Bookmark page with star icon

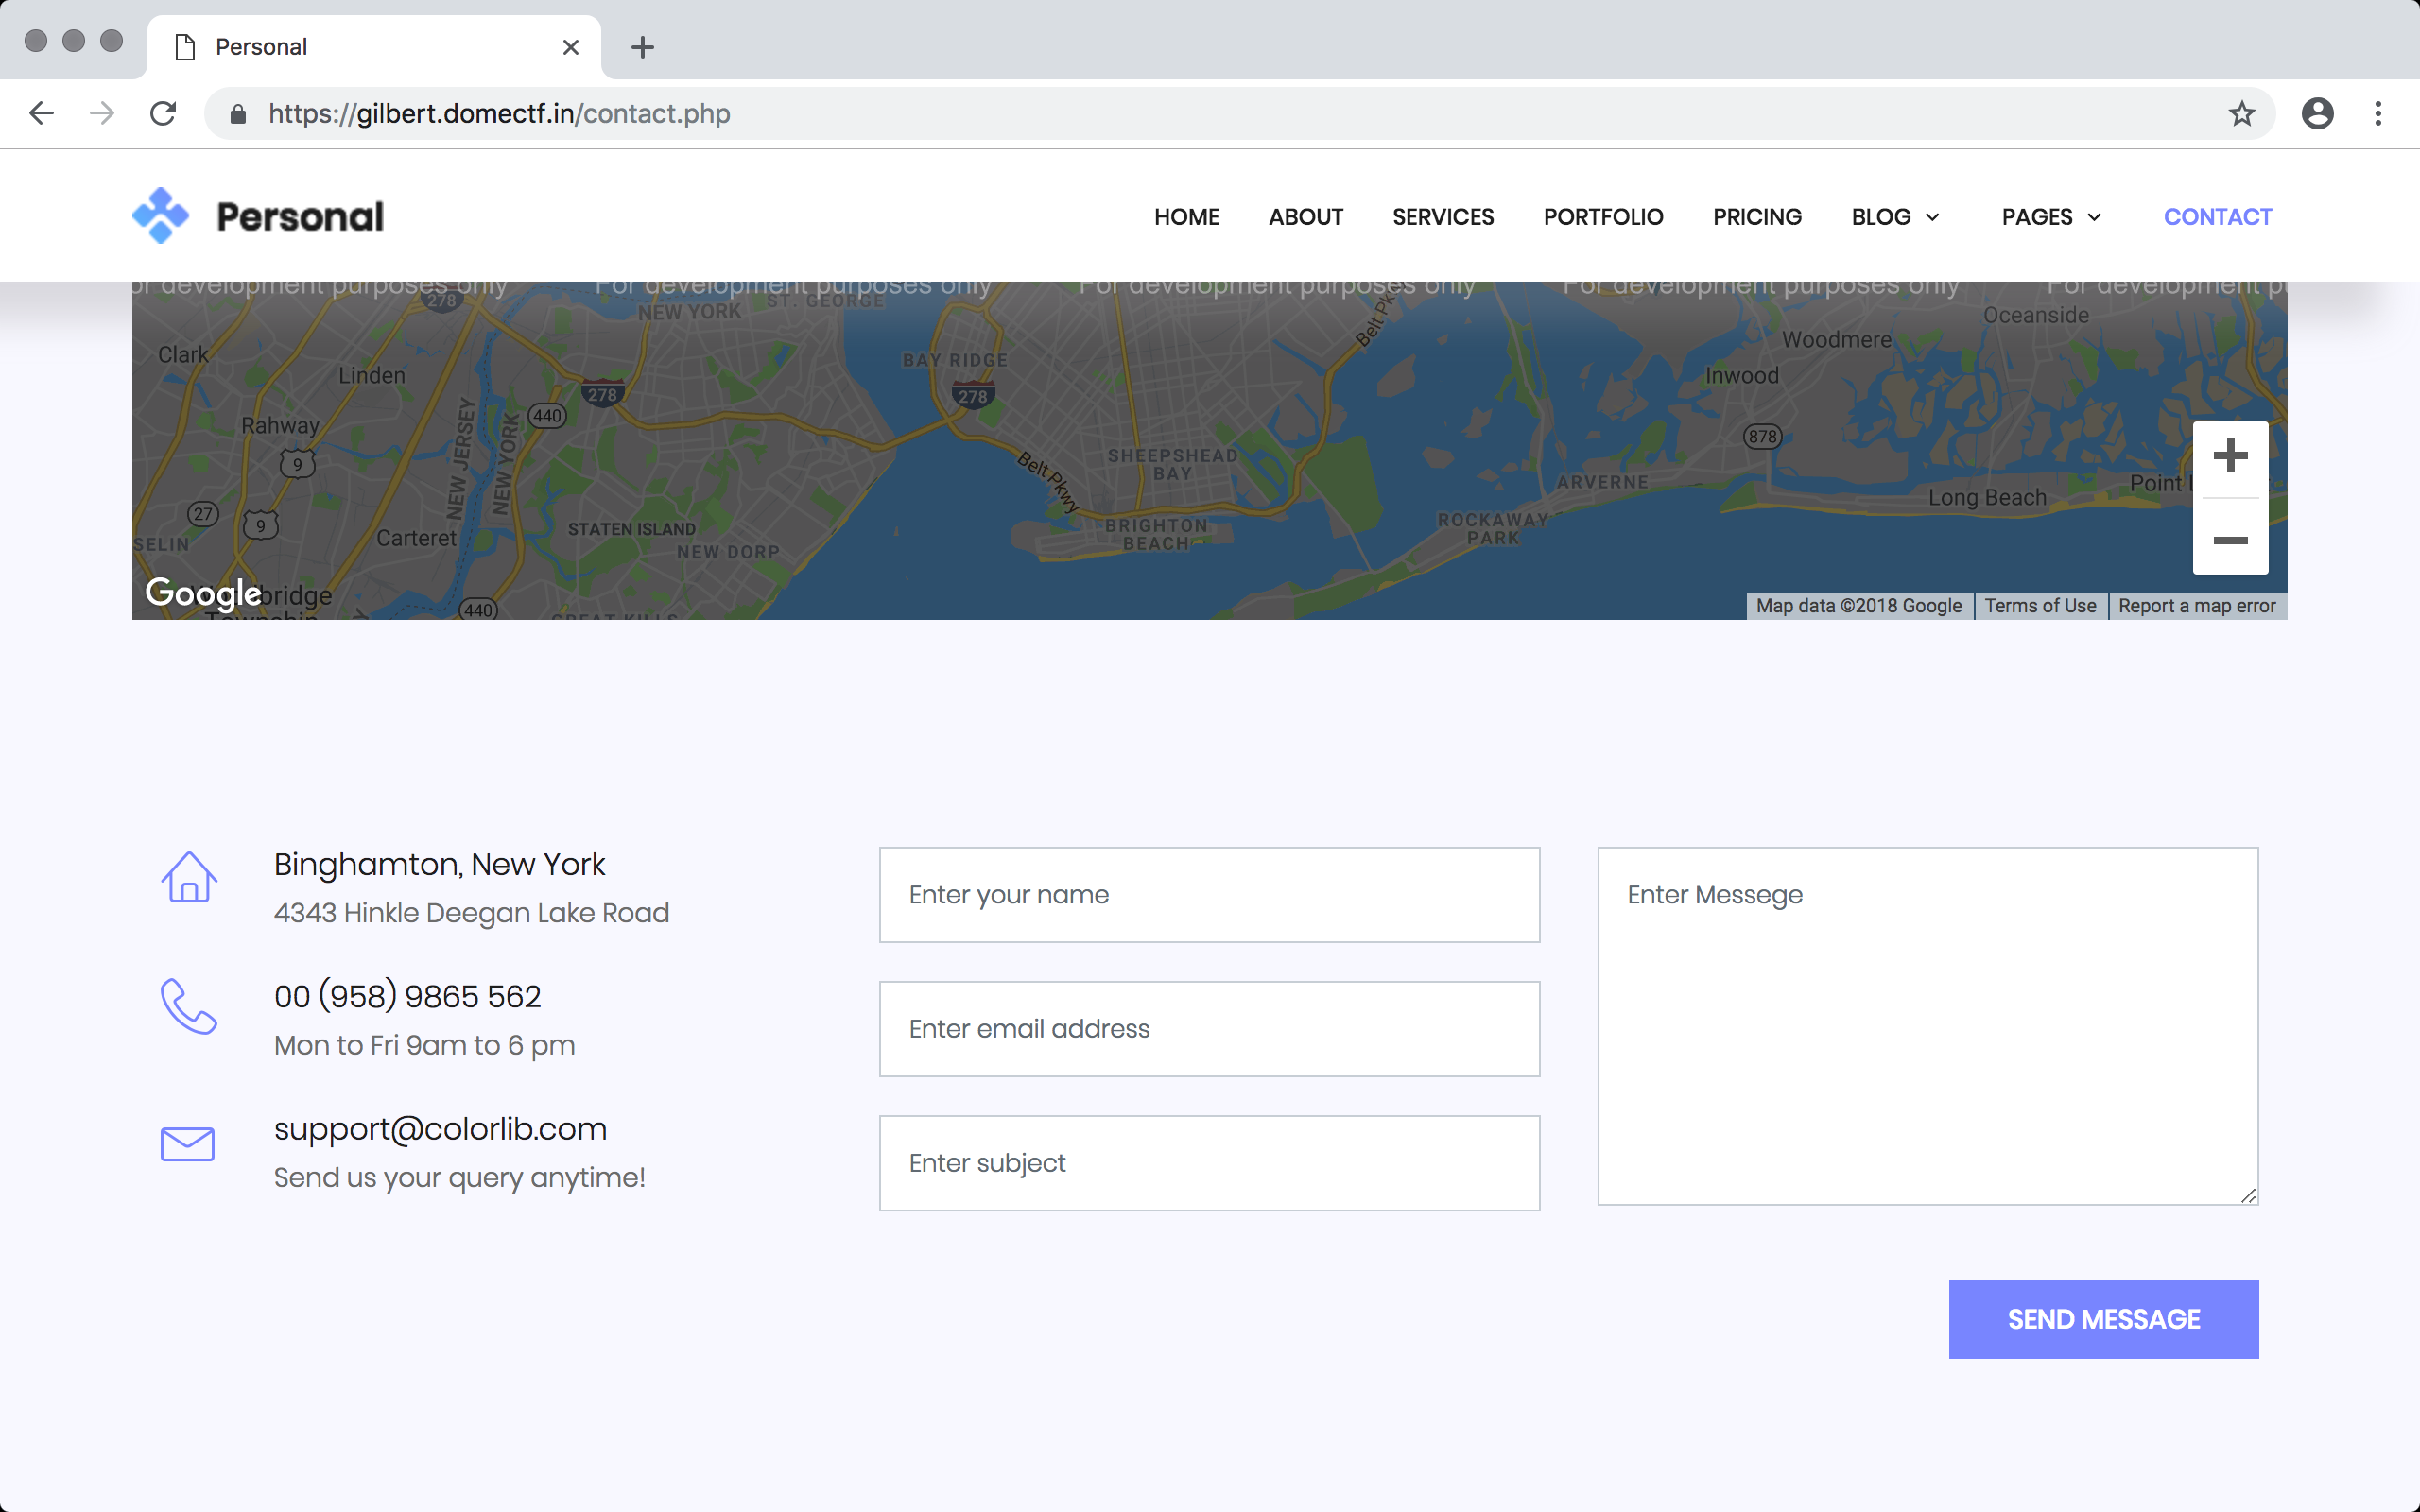coord(2241,113)
